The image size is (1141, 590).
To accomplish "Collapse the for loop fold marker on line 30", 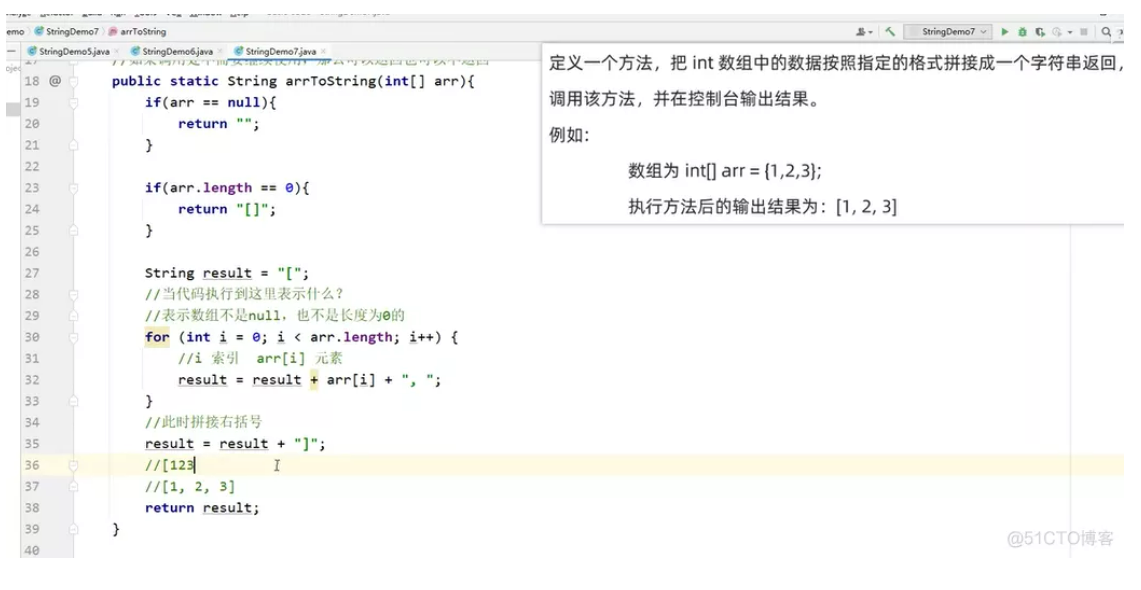I will (x=73, y=337).
